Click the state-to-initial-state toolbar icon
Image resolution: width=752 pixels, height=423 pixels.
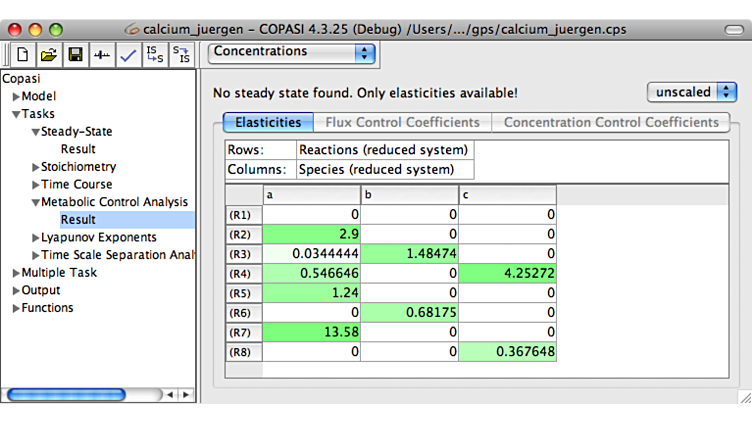point(181,55)
